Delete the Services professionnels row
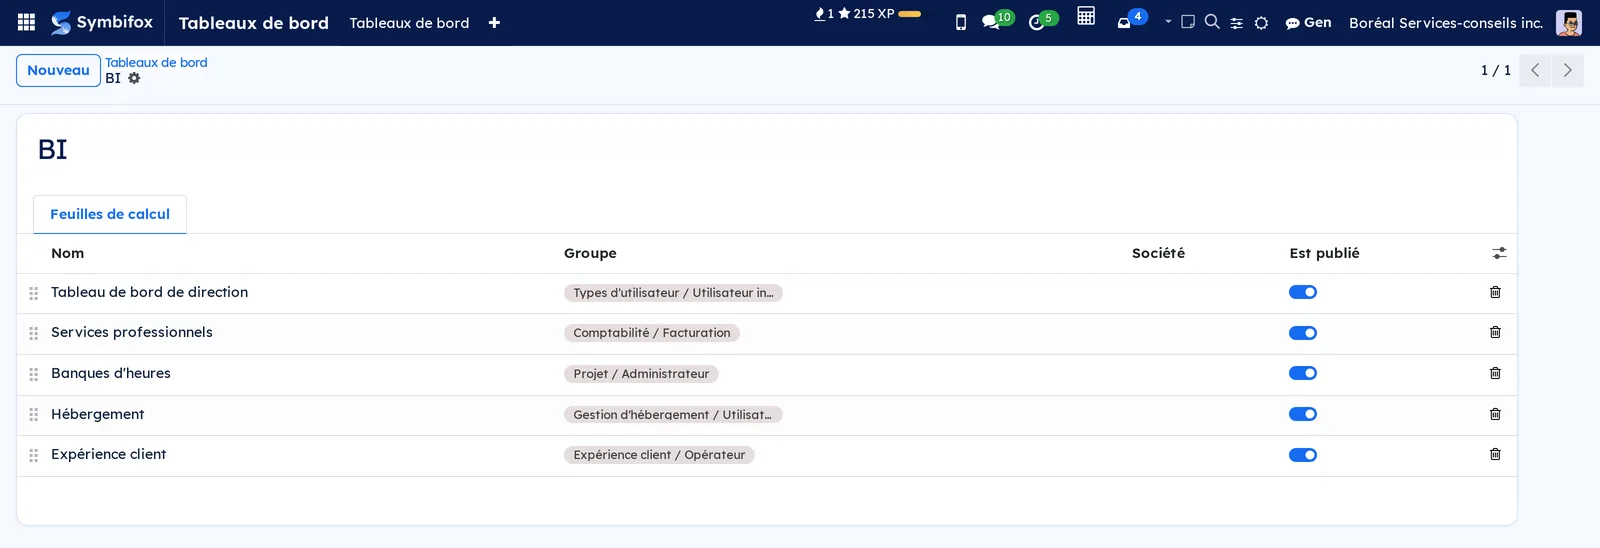Viewport: 1600px width, 548px height. pos(1495,332)
